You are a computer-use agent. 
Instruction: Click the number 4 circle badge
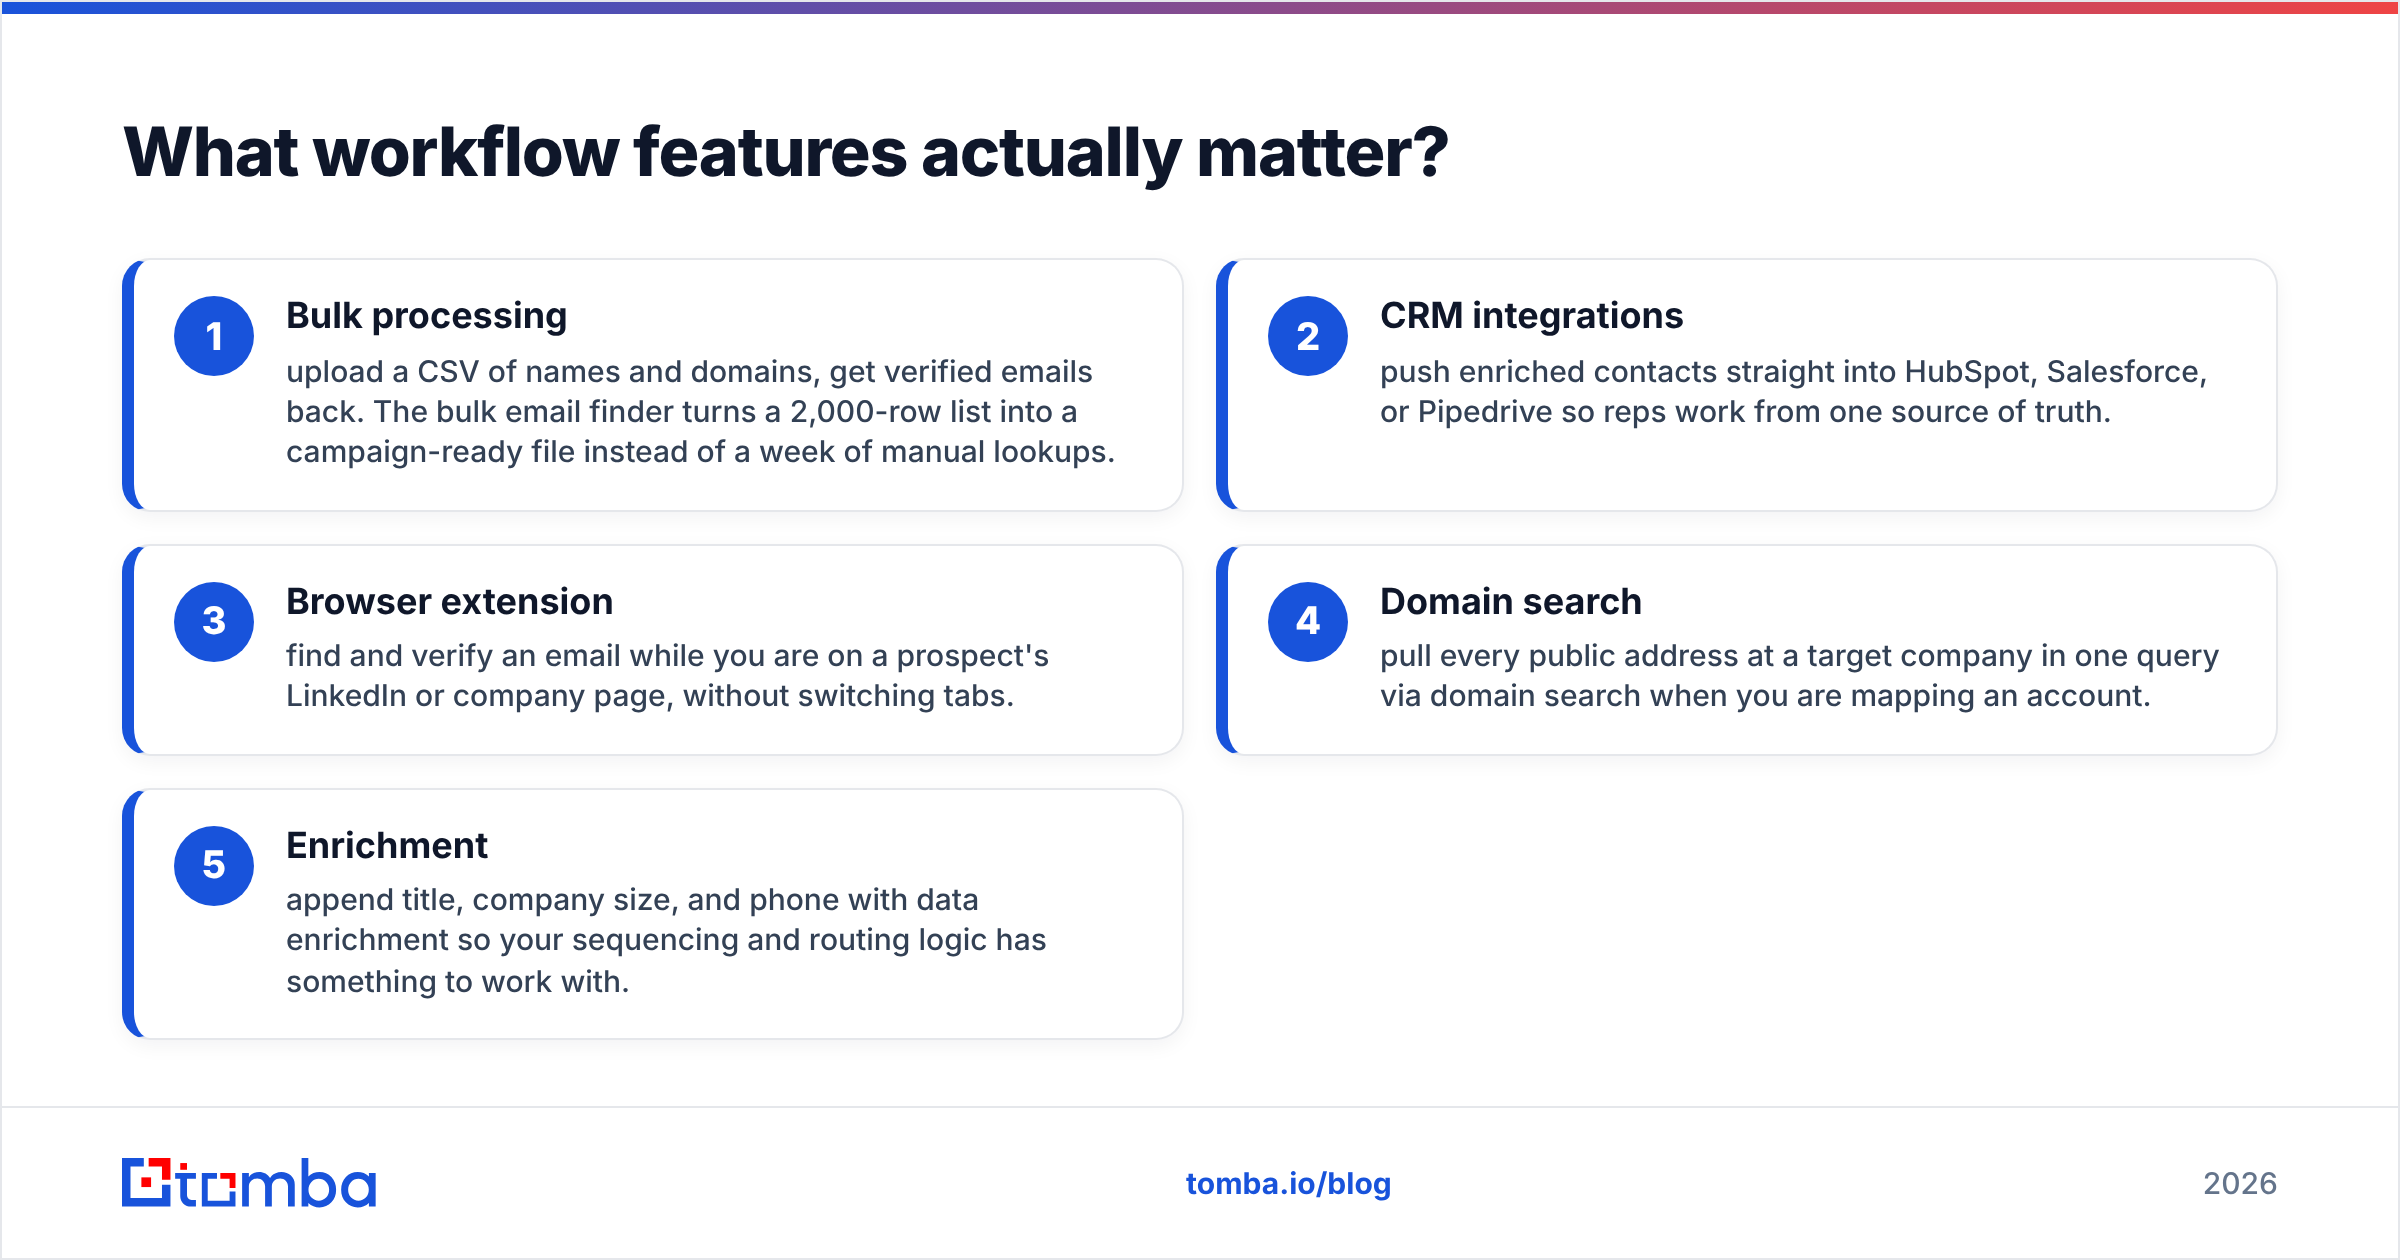click(1308, 621)
